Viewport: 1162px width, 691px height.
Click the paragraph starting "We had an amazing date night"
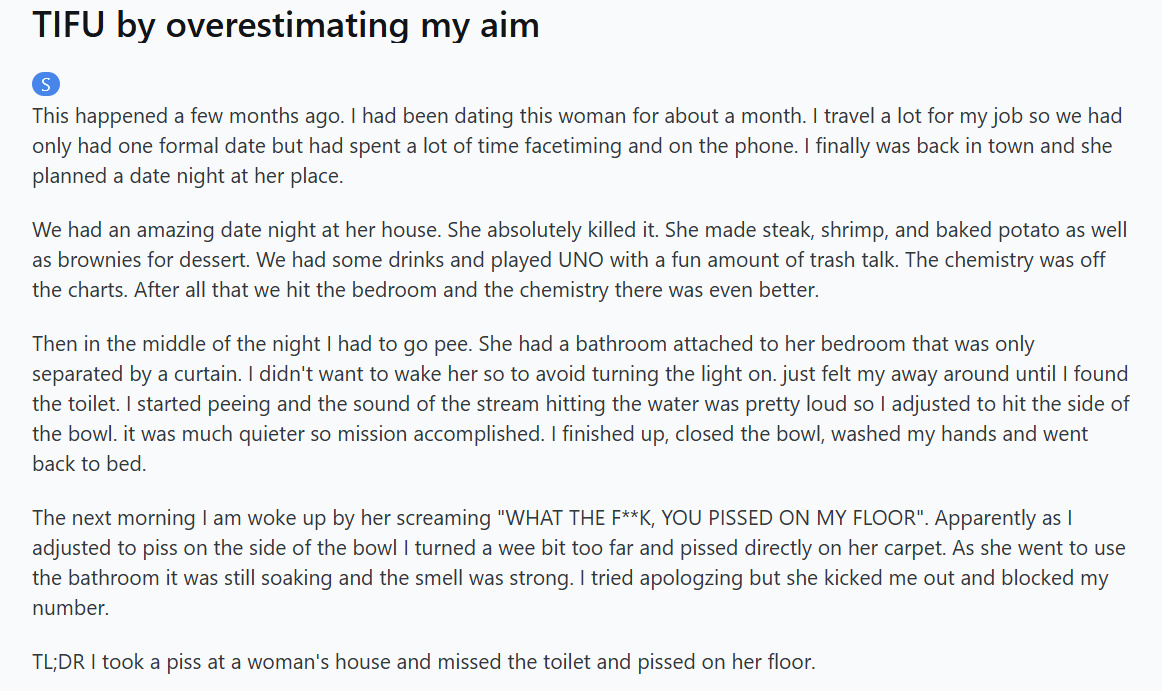580,261
